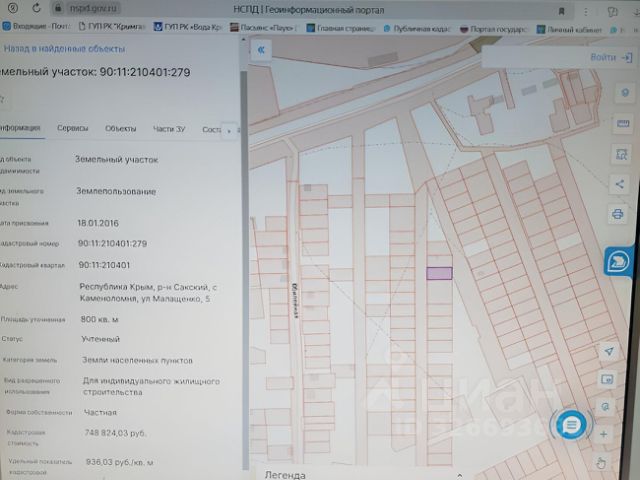Click cadastral value 748 824,03 руб.
Screen dimensions: 640x480
click(115, 433)
